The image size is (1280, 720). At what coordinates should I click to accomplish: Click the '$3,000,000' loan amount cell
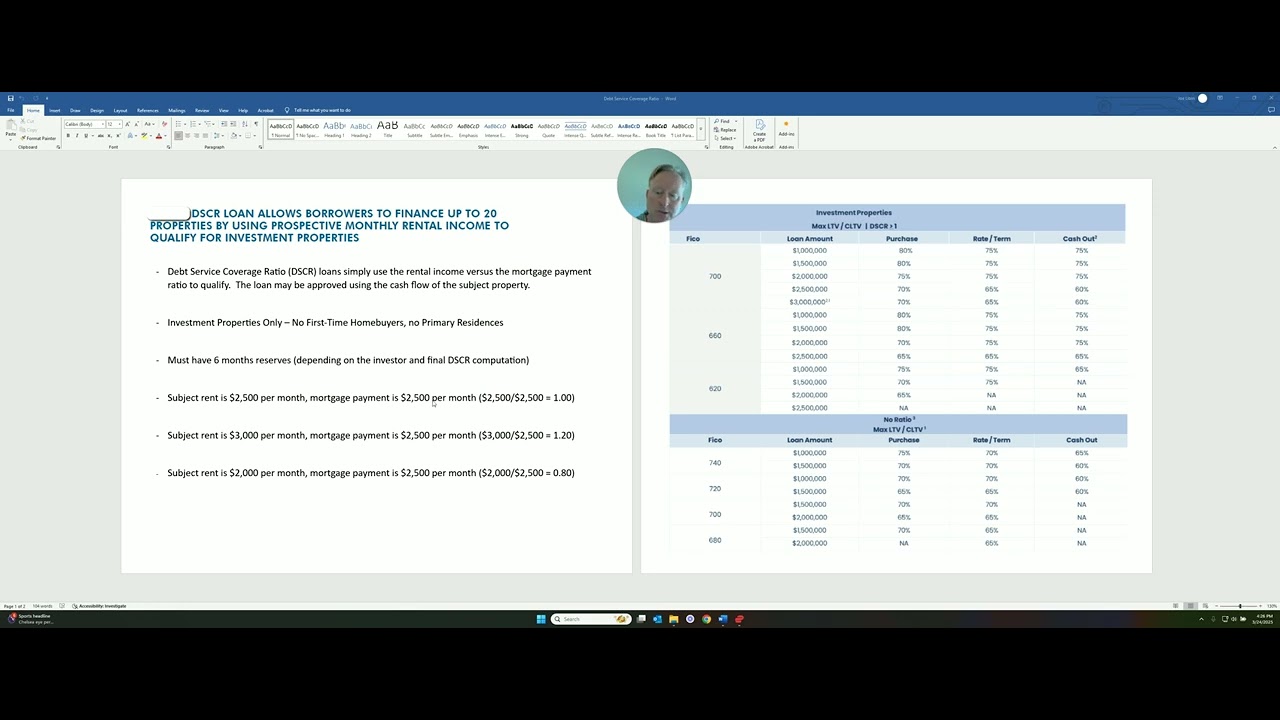point(809,302)
